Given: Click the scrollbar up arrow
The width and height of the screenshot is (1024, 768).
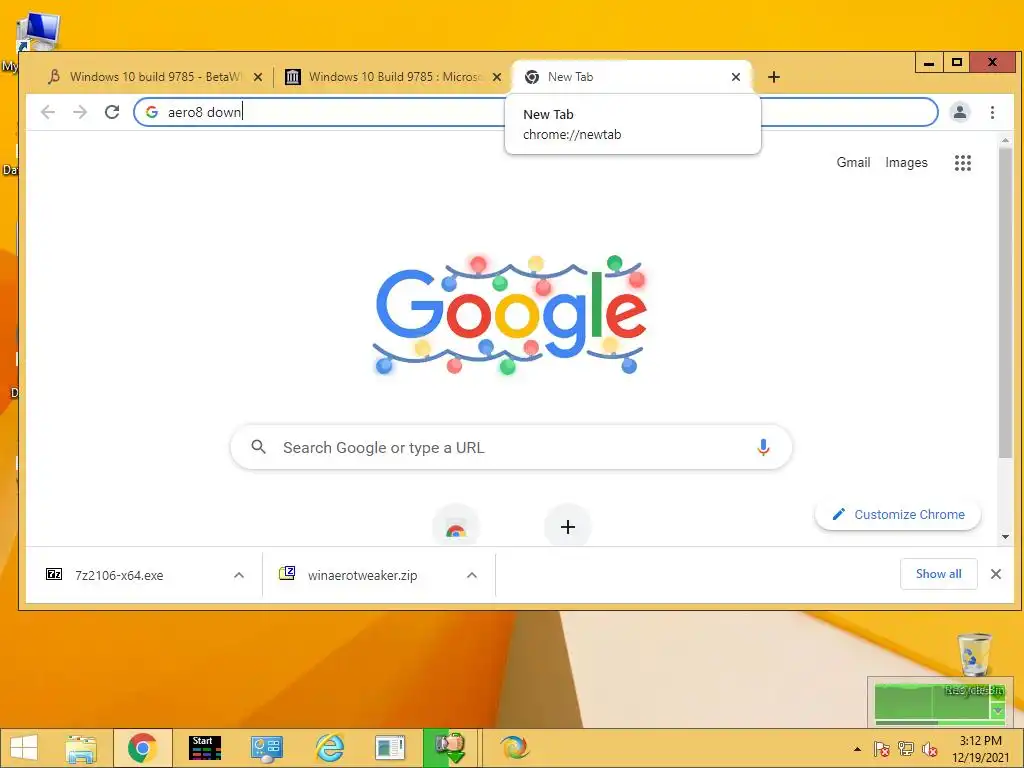Looking at the screenshot, I should click(1005, 140).
